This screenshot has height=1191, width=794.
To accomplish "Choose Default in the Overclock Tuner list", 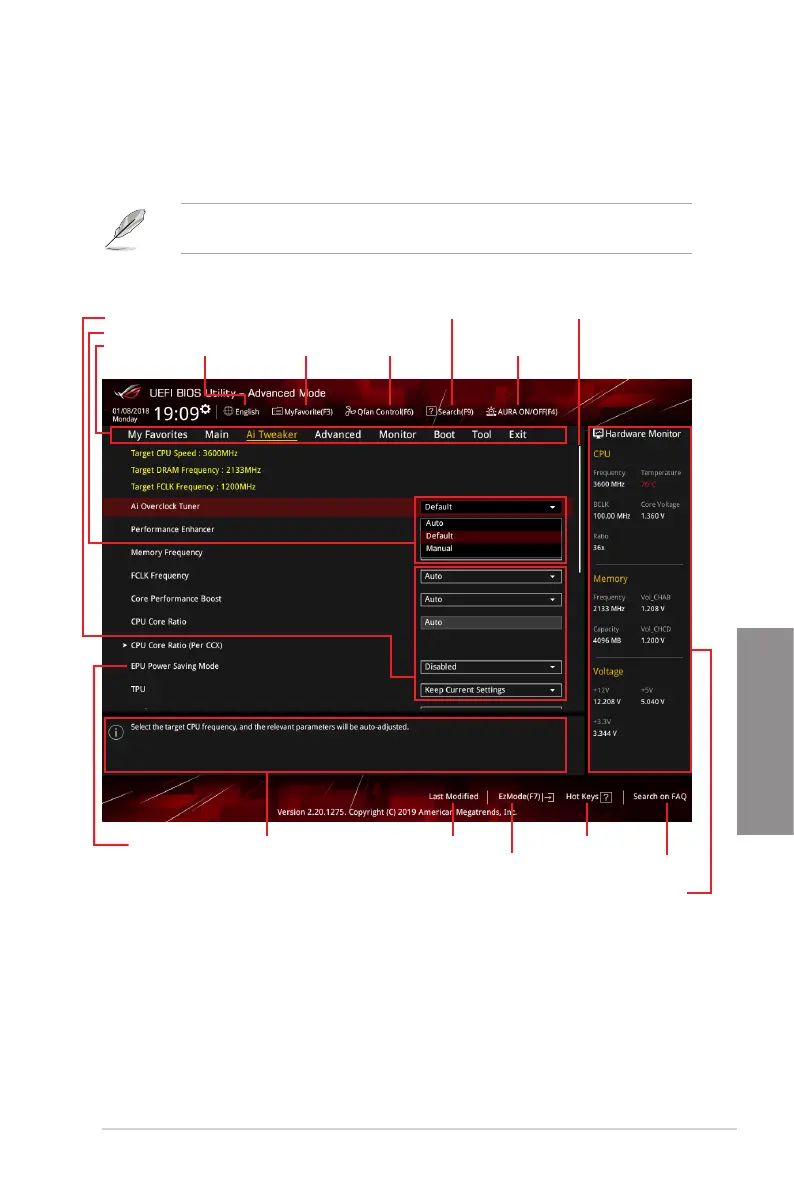I will tap(491, 535).
